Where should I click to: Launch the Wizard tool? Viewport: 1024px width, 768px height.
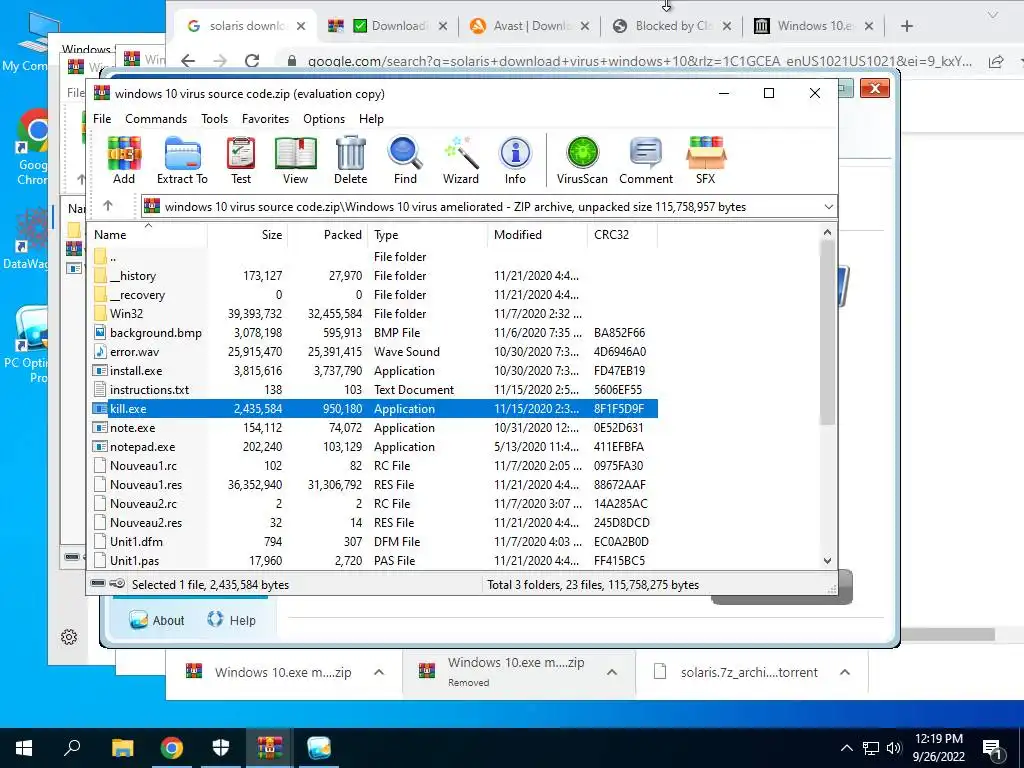[461, 161]
